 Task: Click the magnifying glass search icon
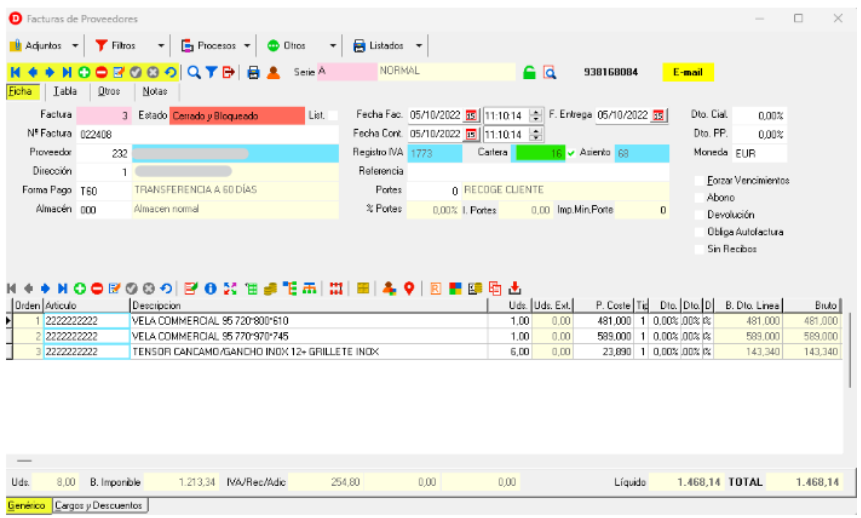194,72
